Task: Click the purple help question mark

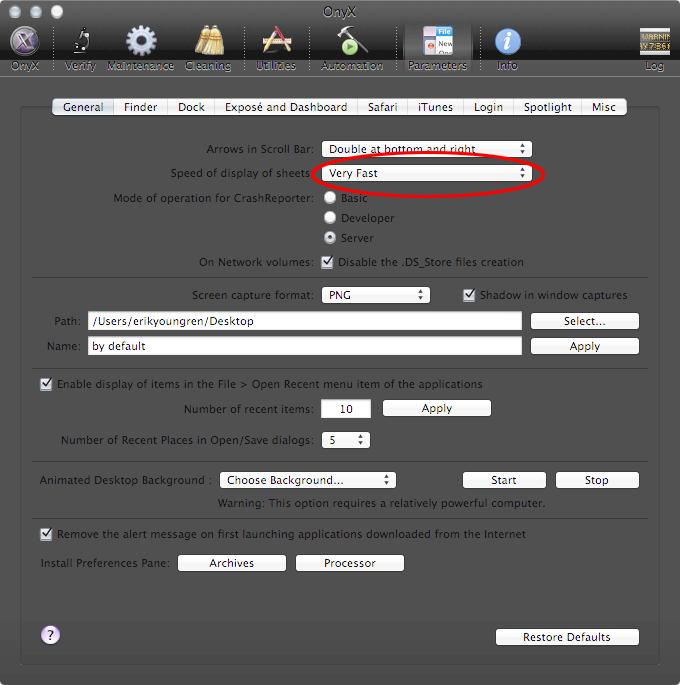Action: (51, 635)
